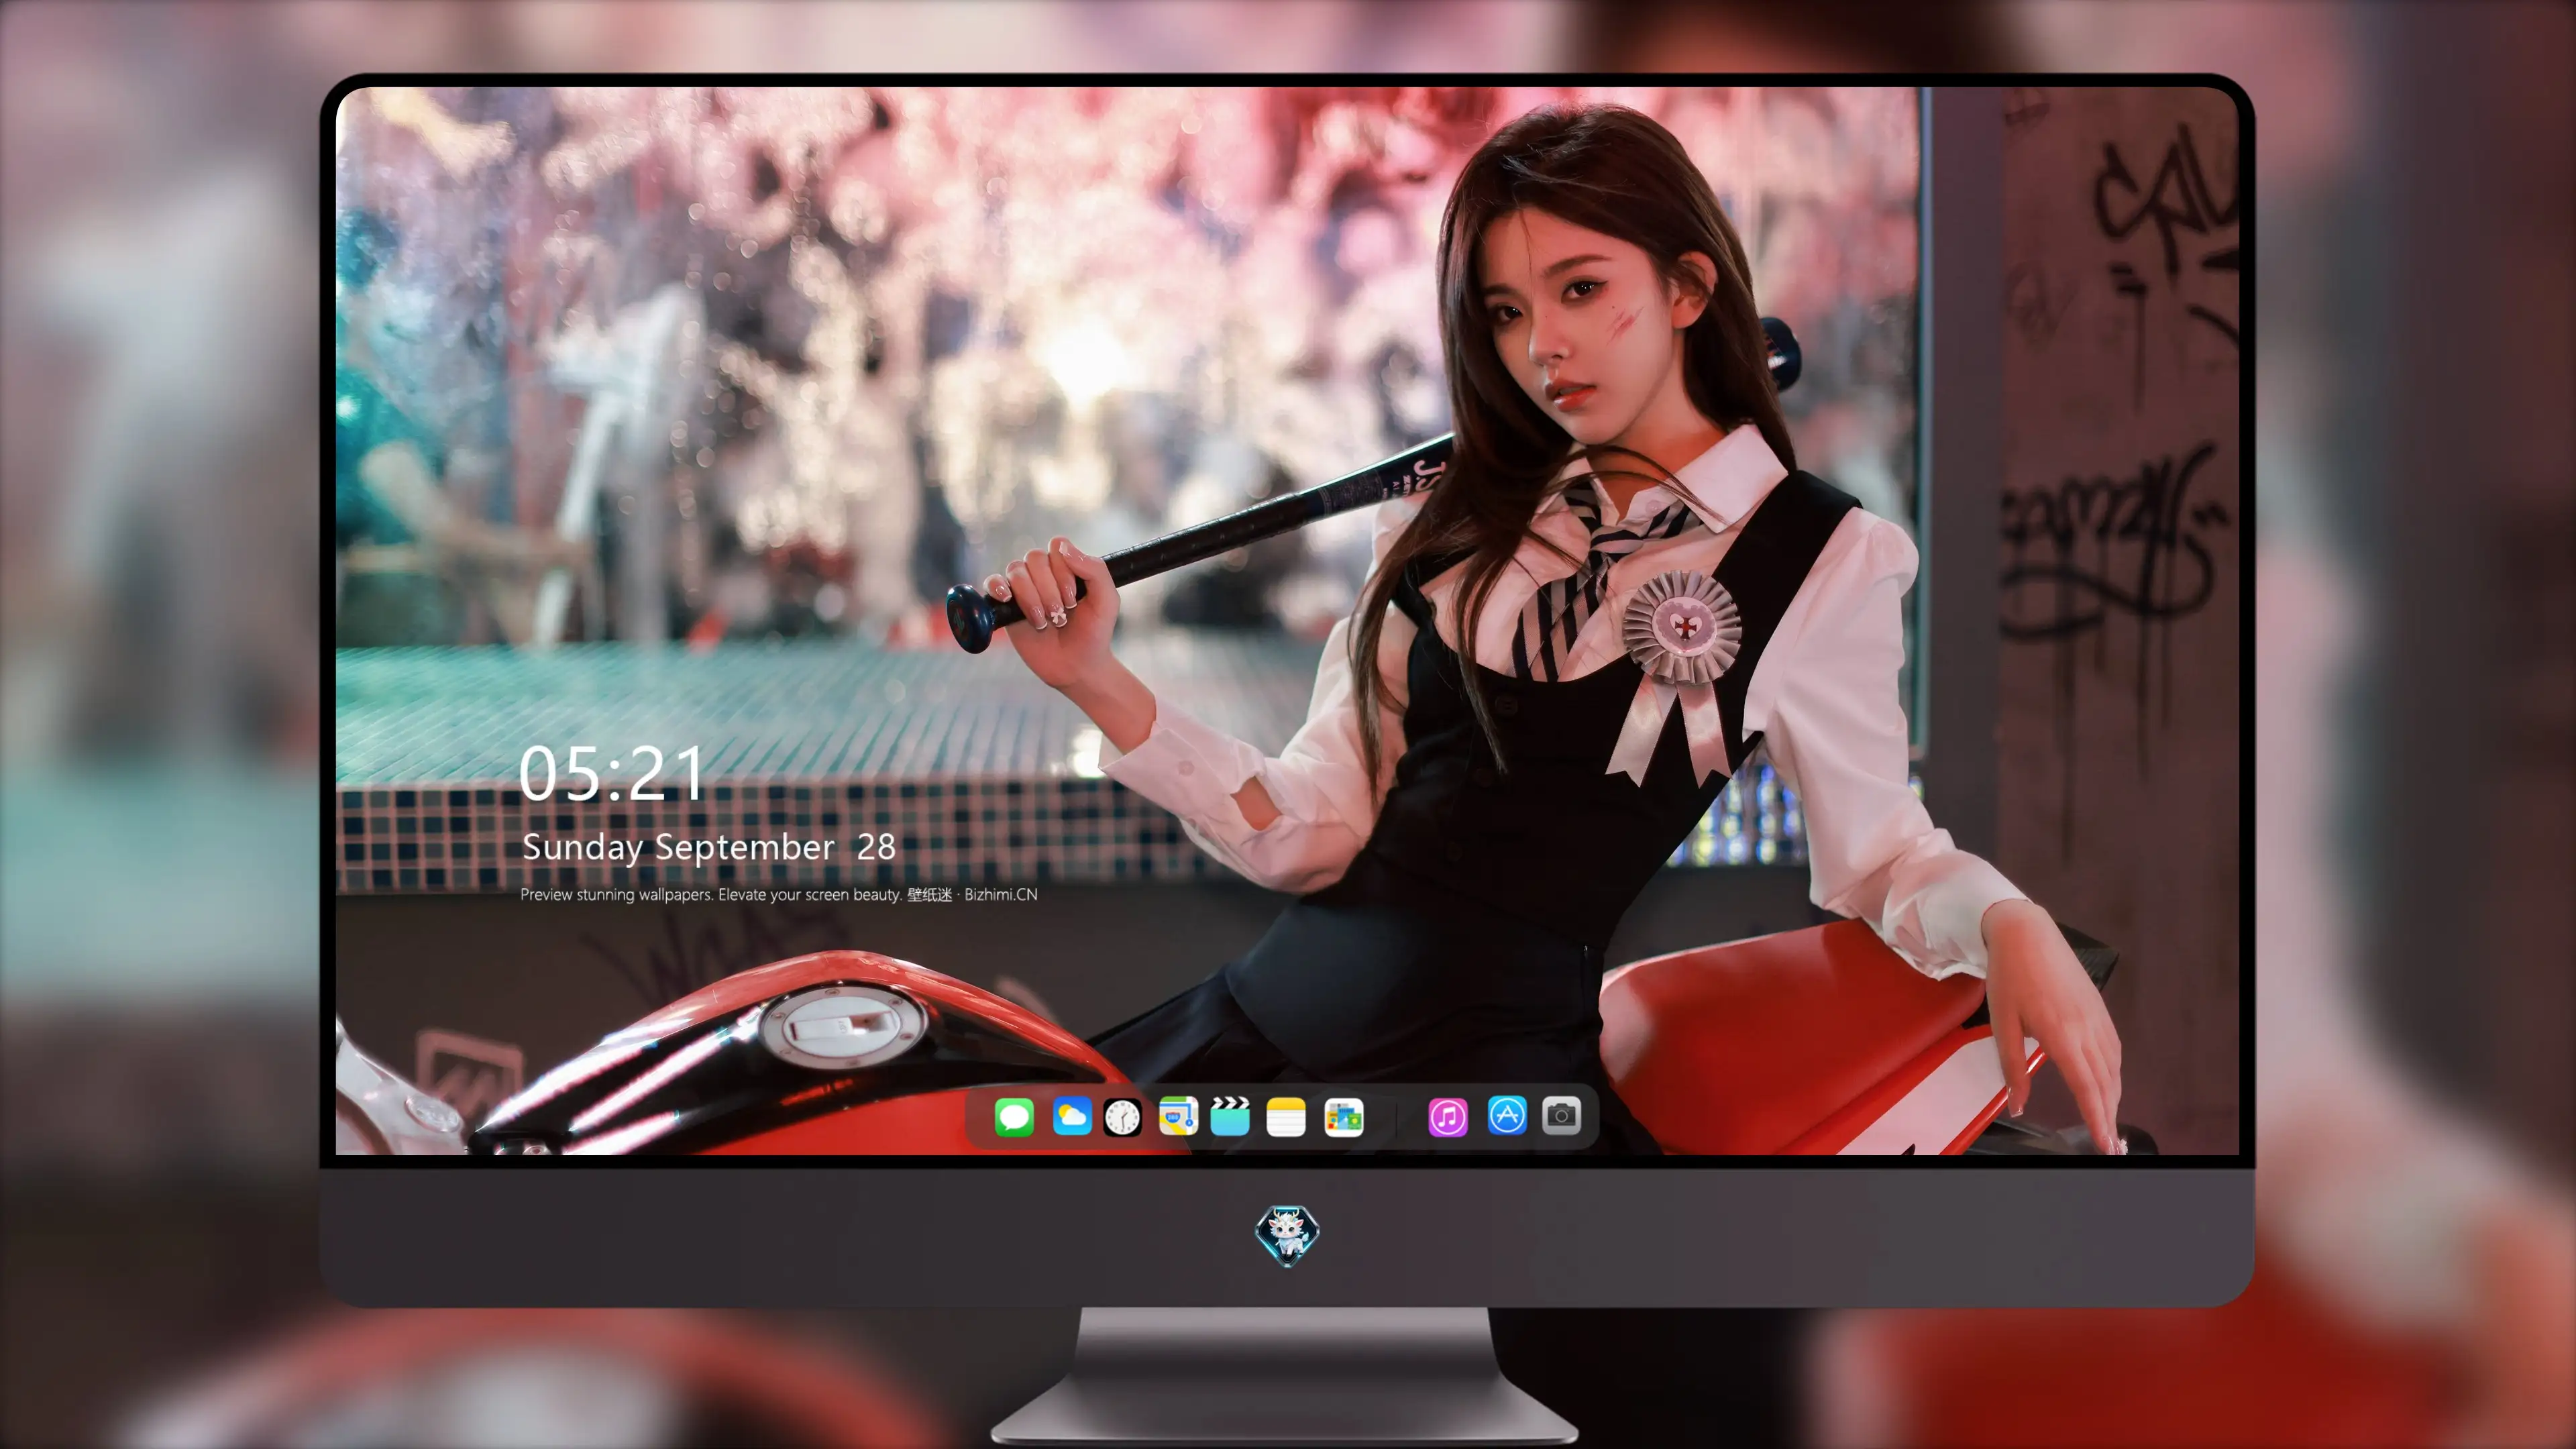Image resolution: width=2576 pixels, height=1449 pixels.
Task: Open the Pages-style document app icon
Action: [1344, 1117]
